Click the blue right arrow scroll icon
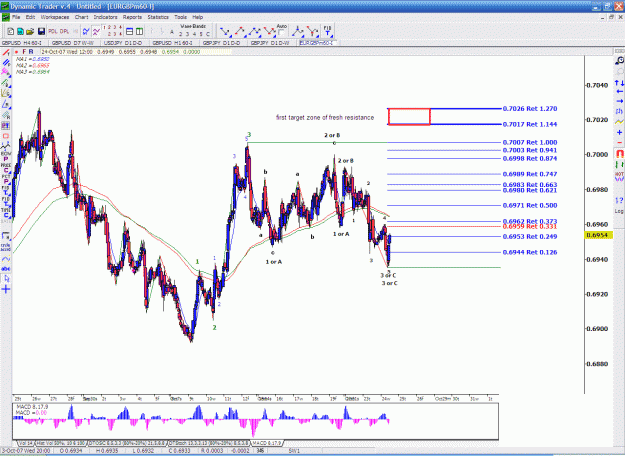The image size is (625, 456). point(619,101)
